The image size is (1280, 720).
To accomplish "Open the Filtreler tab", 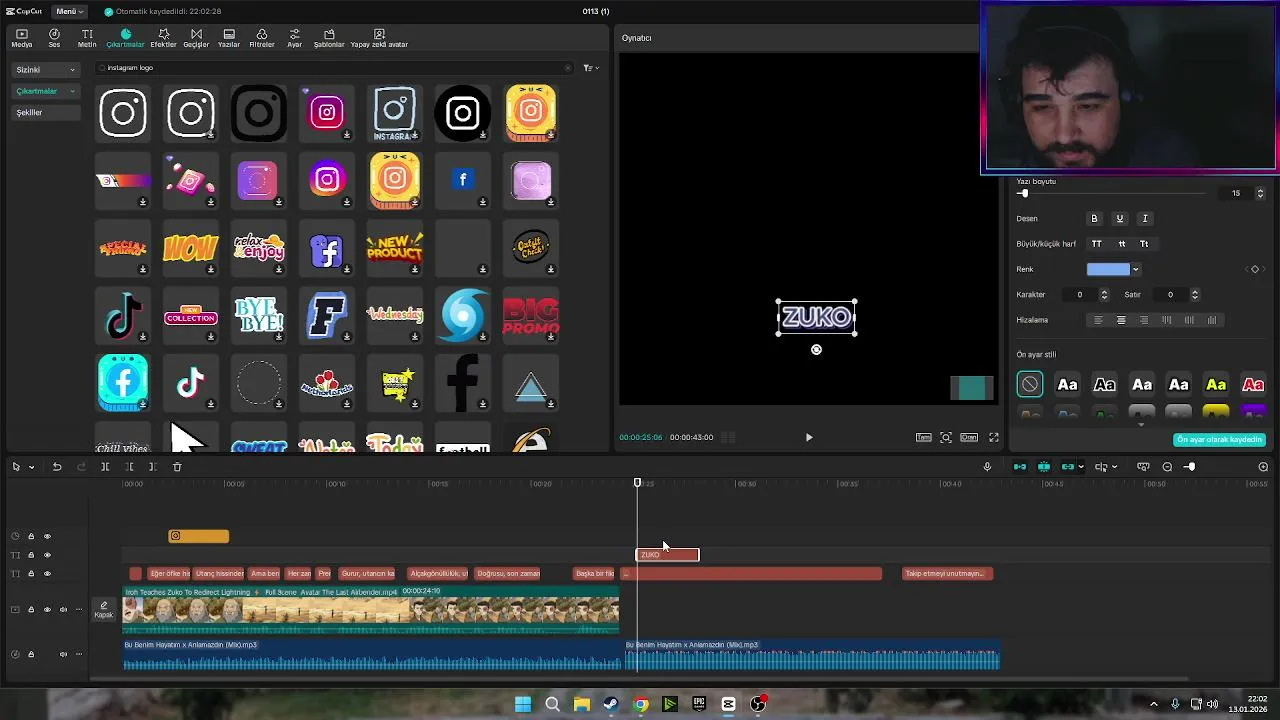I will [262, 38].
